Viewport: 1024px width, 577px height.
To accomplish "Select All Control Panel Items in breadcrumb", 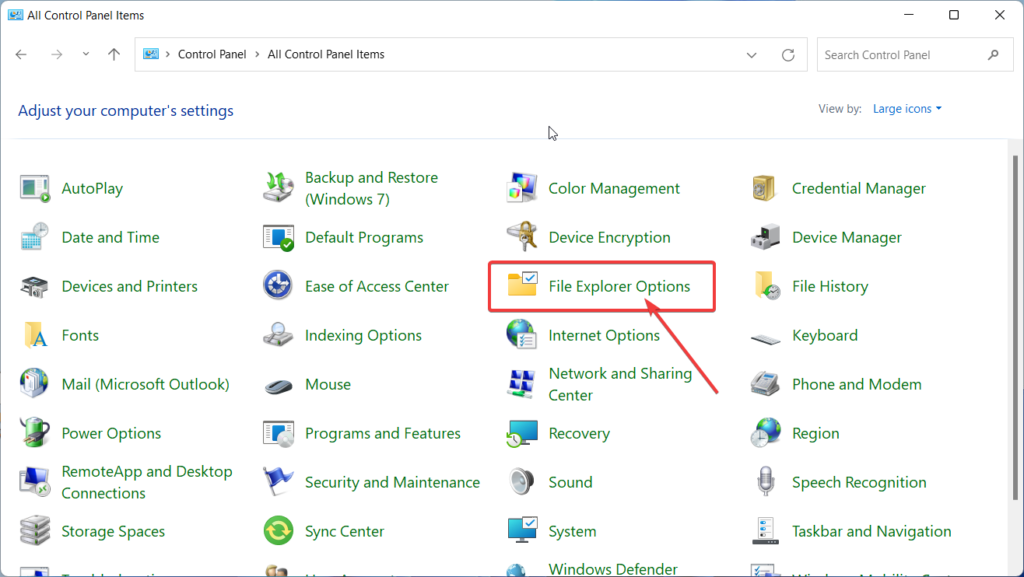I will (325, 54).
